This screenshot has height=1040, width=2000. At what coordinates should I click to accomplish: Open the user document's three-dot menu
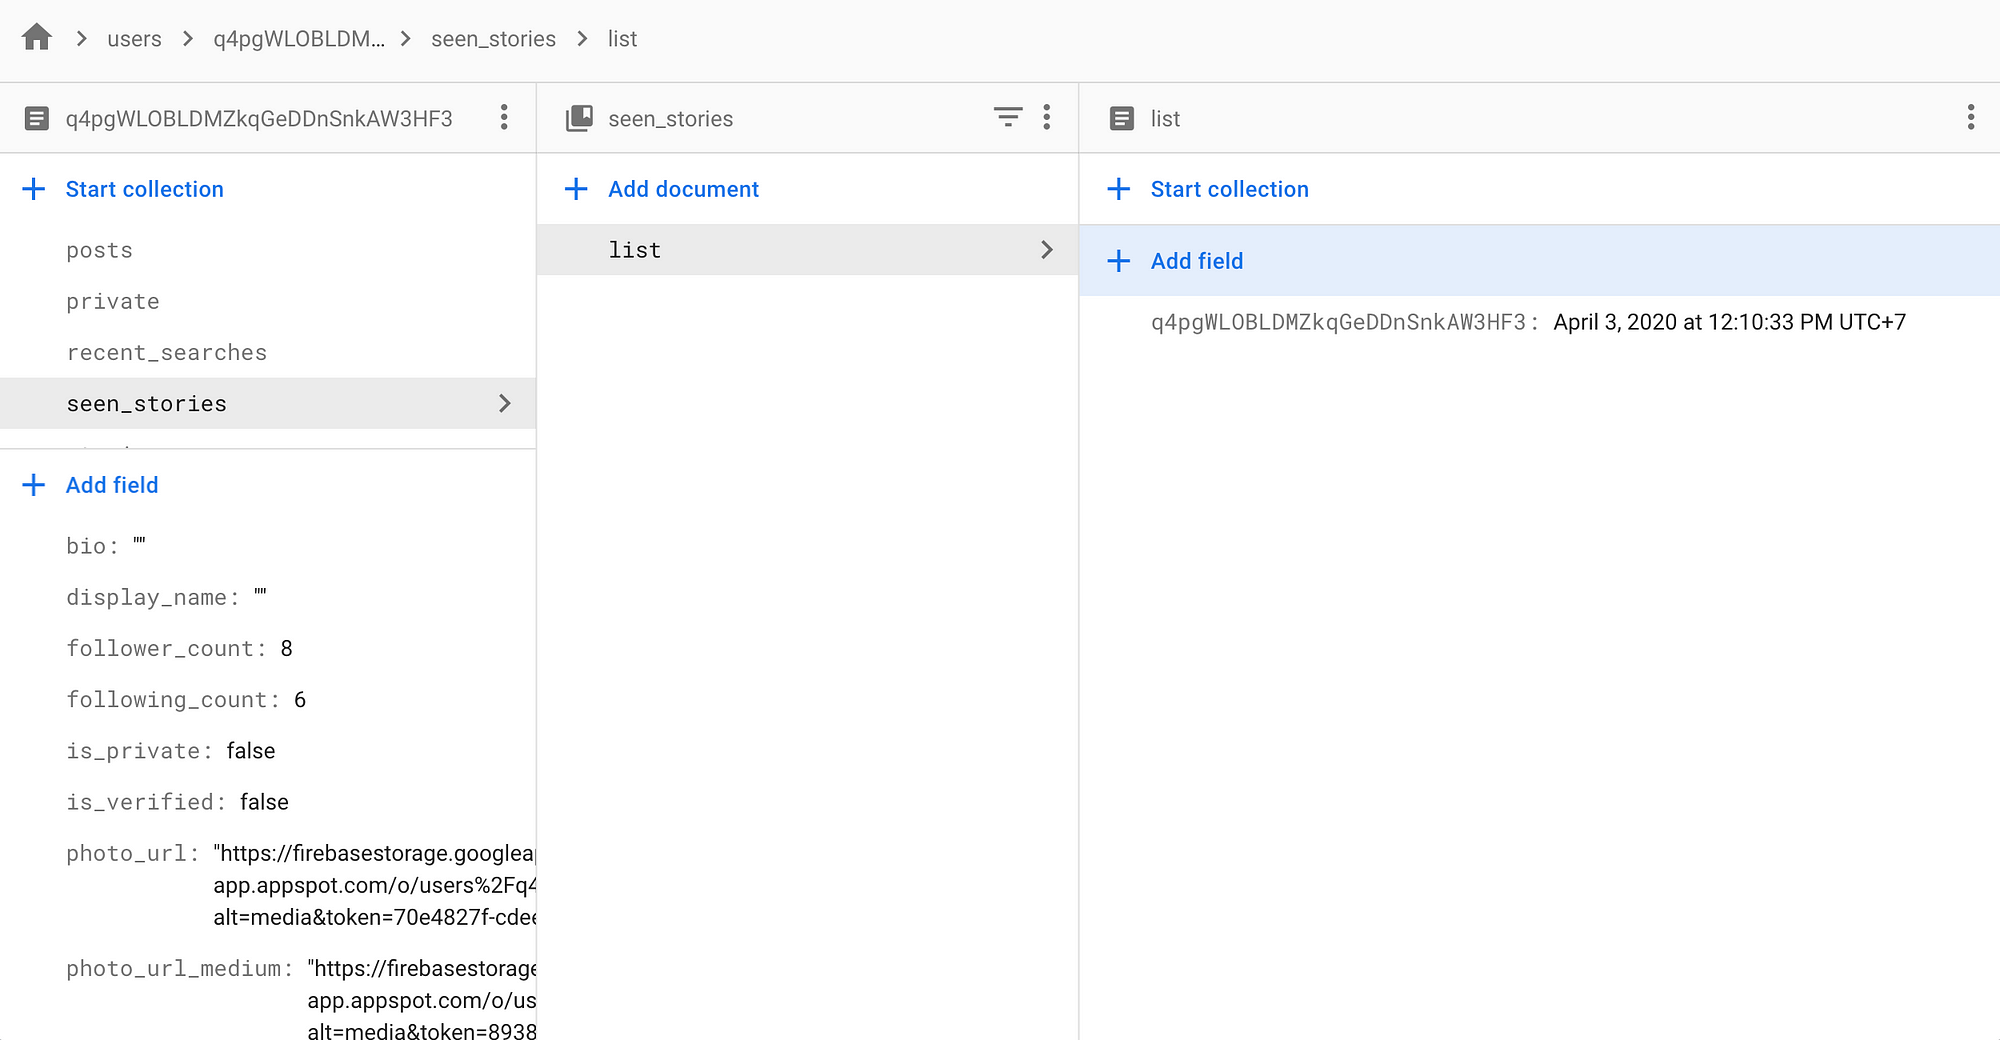click(x=504, y=118)
